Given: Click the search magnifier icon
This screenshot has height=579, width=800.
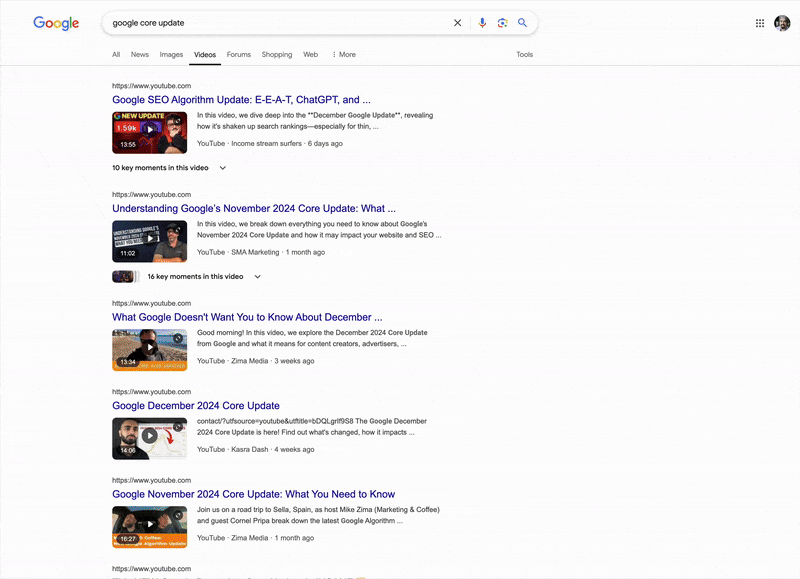Looking at the screenshot, I should (522, 22).
